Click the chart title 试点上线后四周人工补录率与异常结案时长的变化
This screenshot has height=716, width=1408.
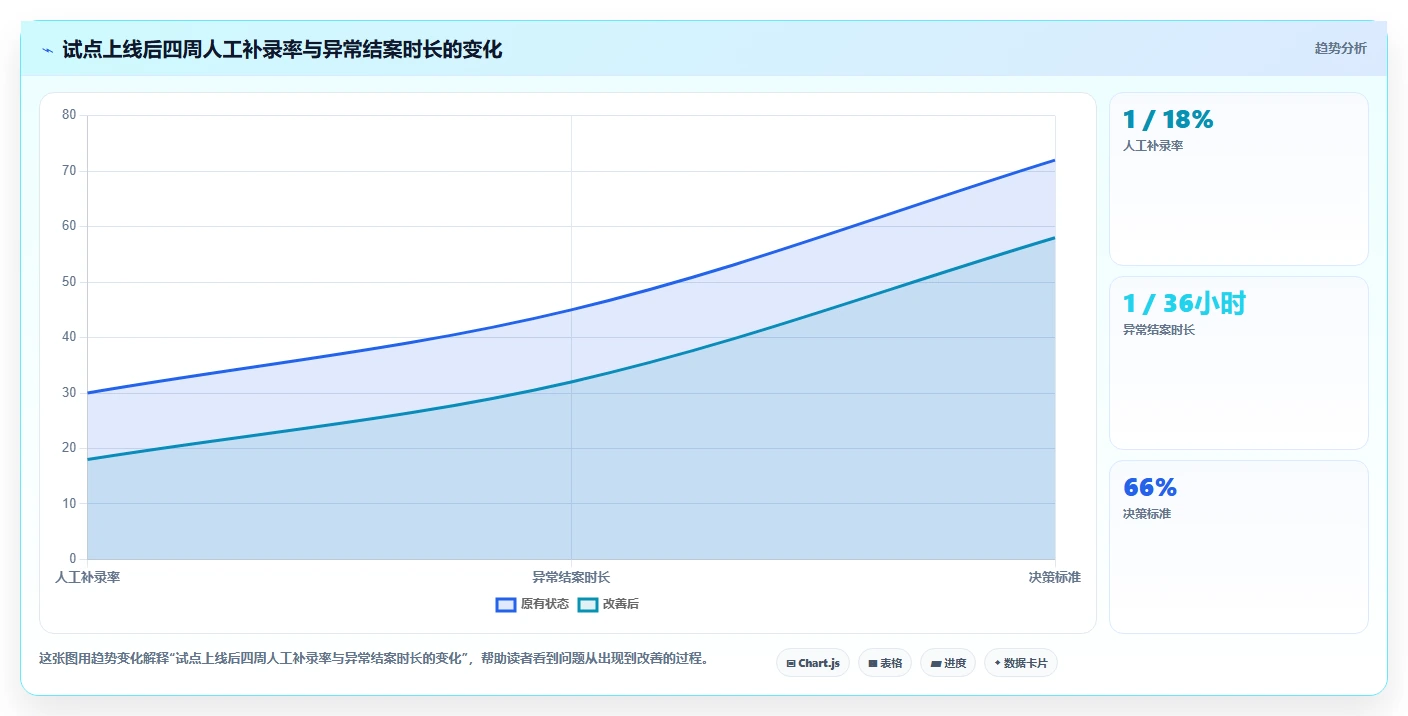(282, 49)
